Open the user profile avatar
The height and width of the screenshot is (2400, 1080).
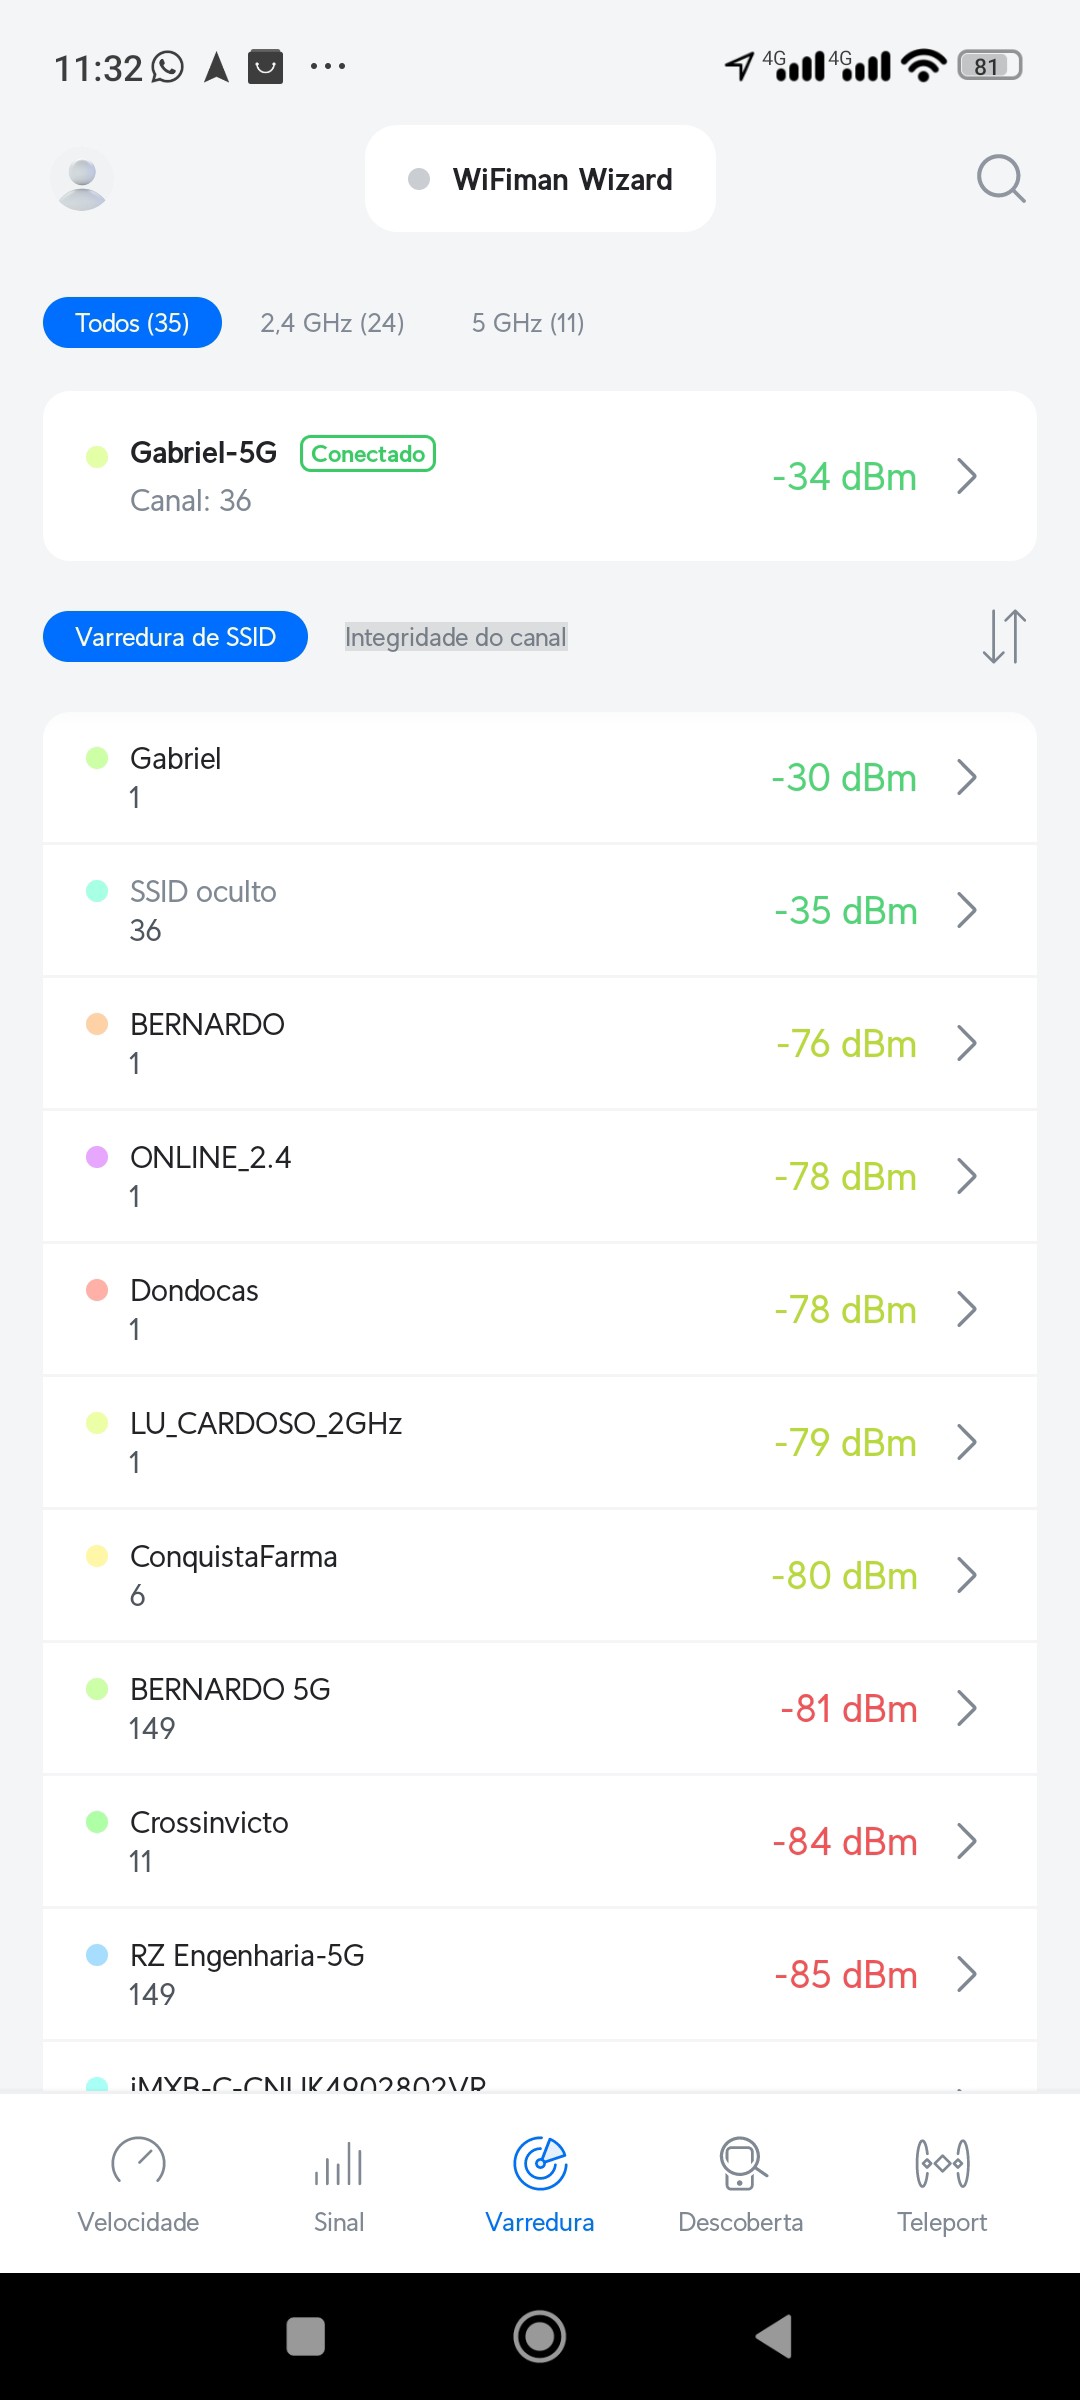(x=82, y=180)
